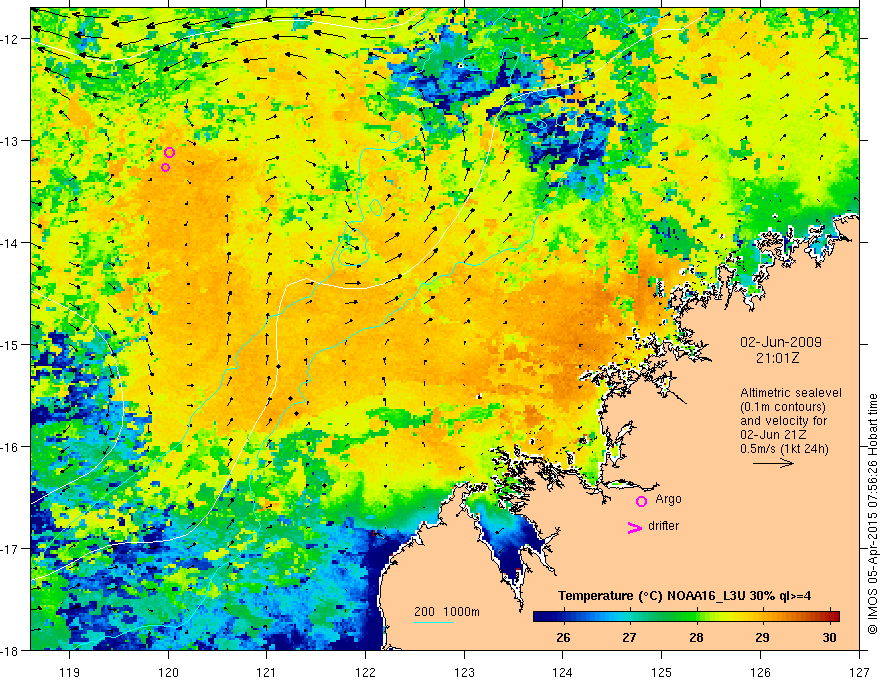Click the '122' longitude axis label
The width and height of the screenshot is (880, 680).
tap(365, 672)
